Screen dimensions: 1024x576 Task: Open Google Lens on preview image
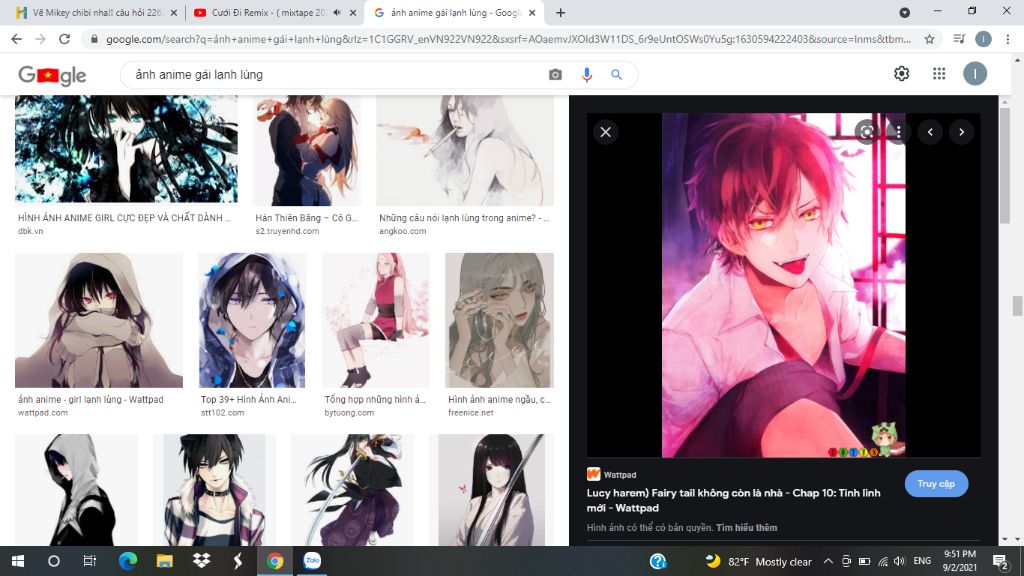click(x=867, y=132)
